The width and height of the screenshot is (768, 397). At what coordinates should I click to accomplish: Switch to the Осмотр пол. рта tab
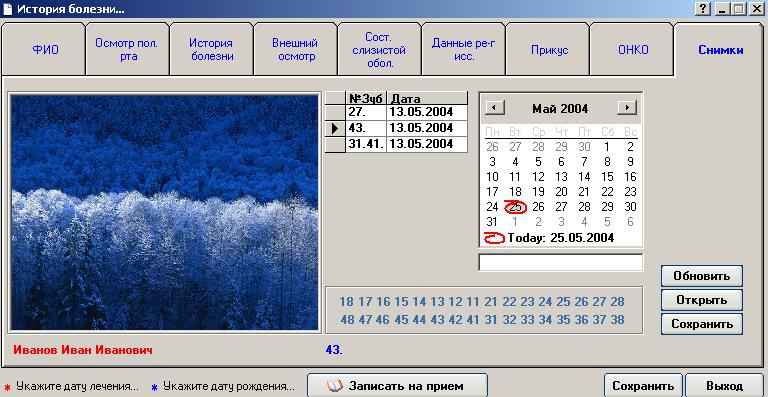tap(127, 49)
